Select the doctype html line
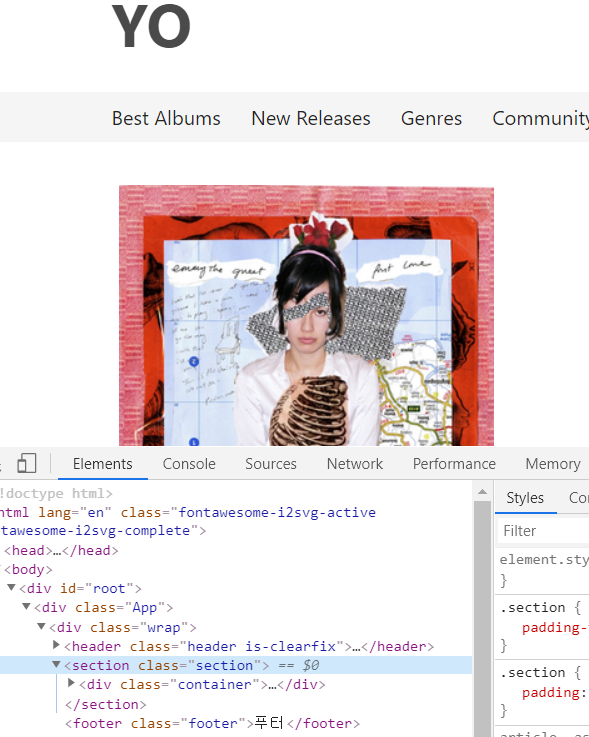Screen dimensions: 589x737 [x=56, y=494]
